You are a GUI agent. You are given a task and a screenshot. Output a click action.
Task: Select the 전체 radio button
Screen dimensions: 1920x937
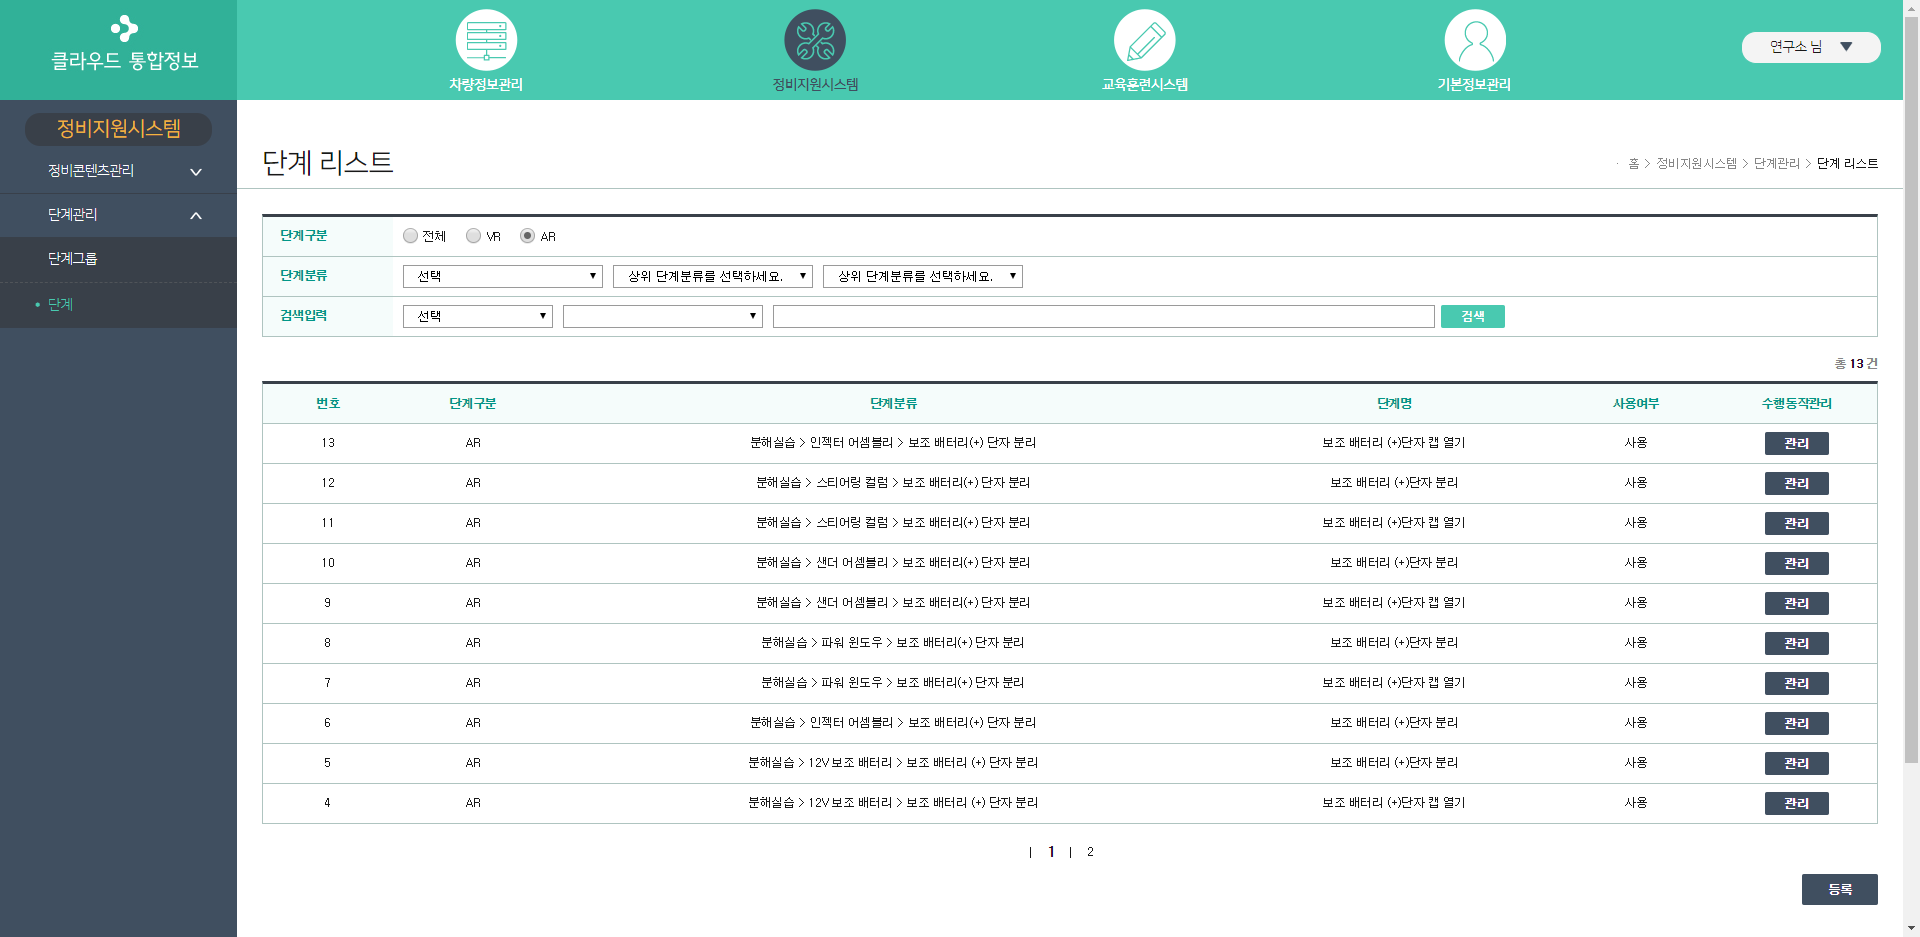[410, 236]
